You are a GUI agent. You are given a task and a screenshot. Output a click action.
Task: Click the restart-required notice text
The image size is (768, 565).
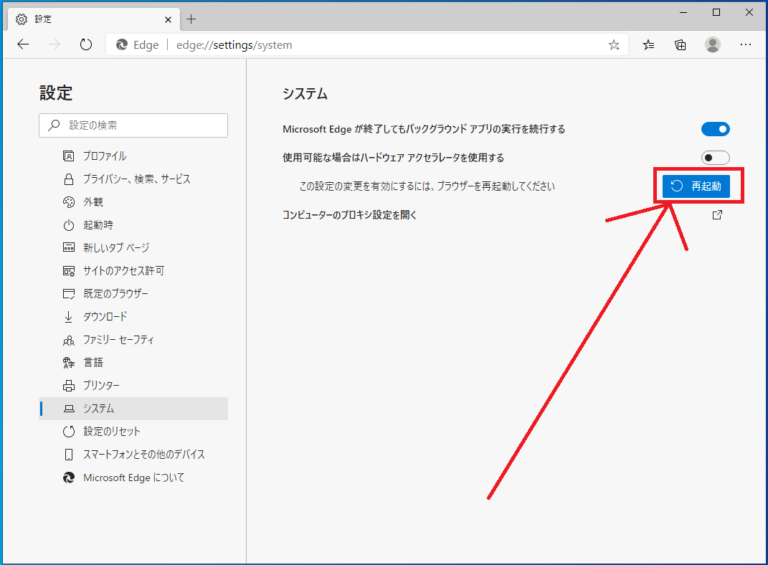427,186
